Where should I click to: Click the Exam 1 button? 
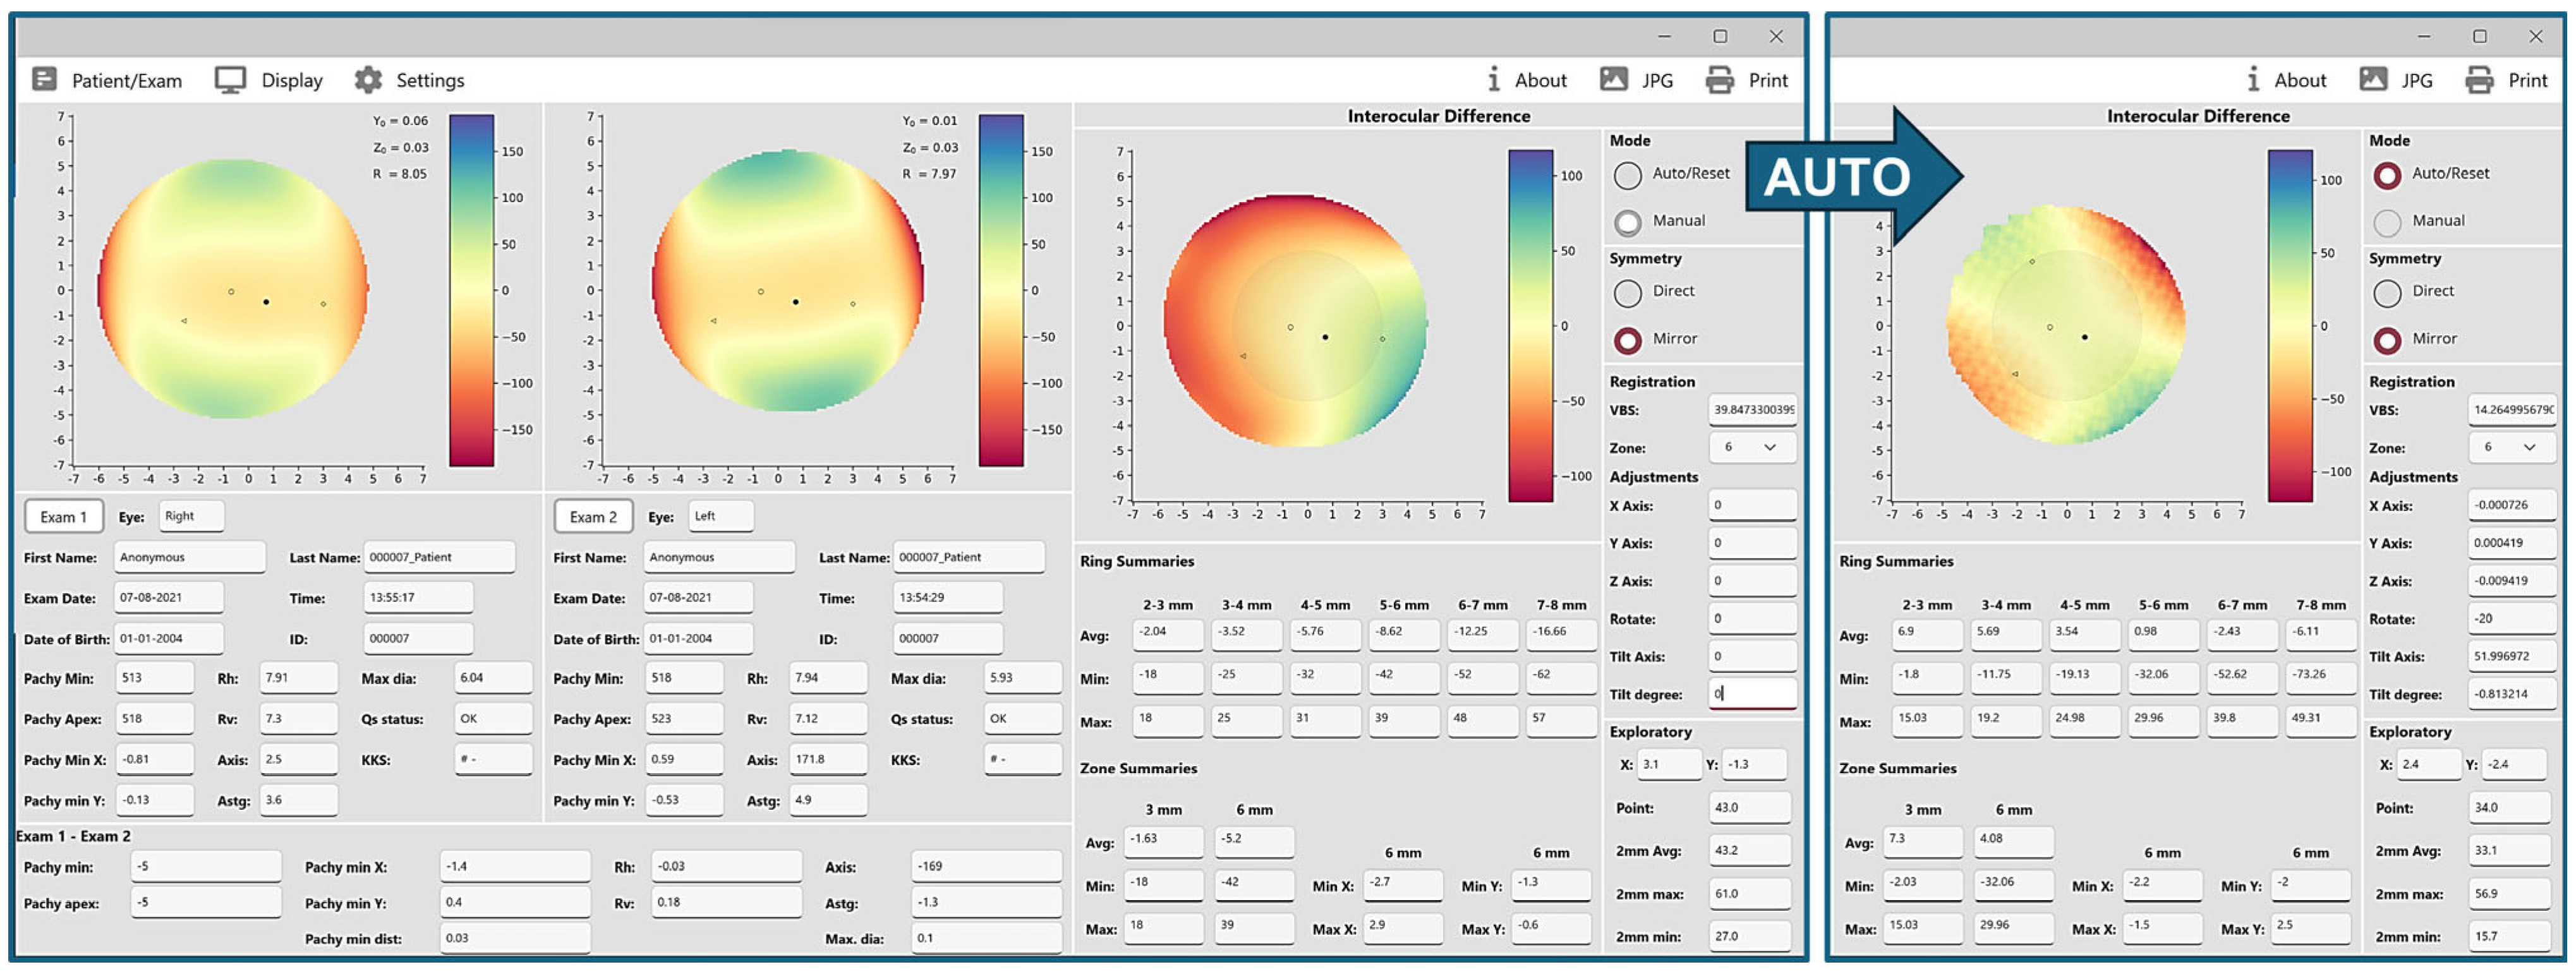(x=63, y=517)
